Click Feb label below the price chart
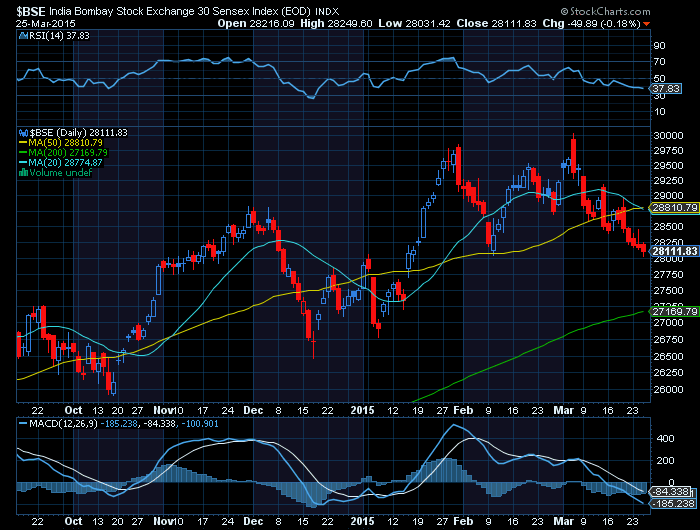 tap(463, 410)
